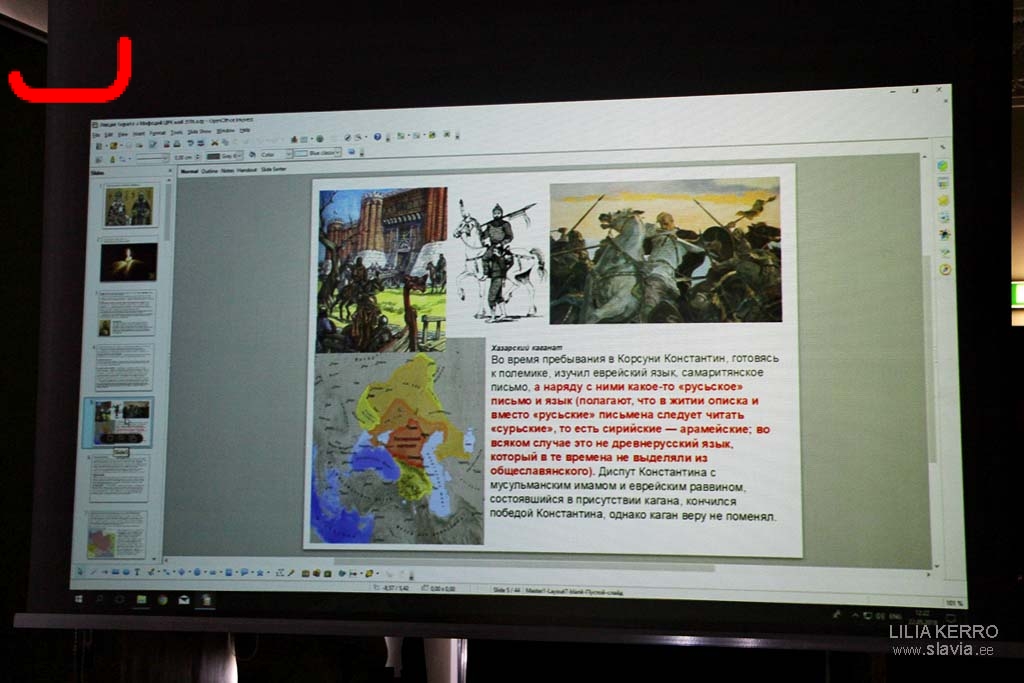Switch to the Handout view tab
1024x683 pixels.
tap(246, 170)
